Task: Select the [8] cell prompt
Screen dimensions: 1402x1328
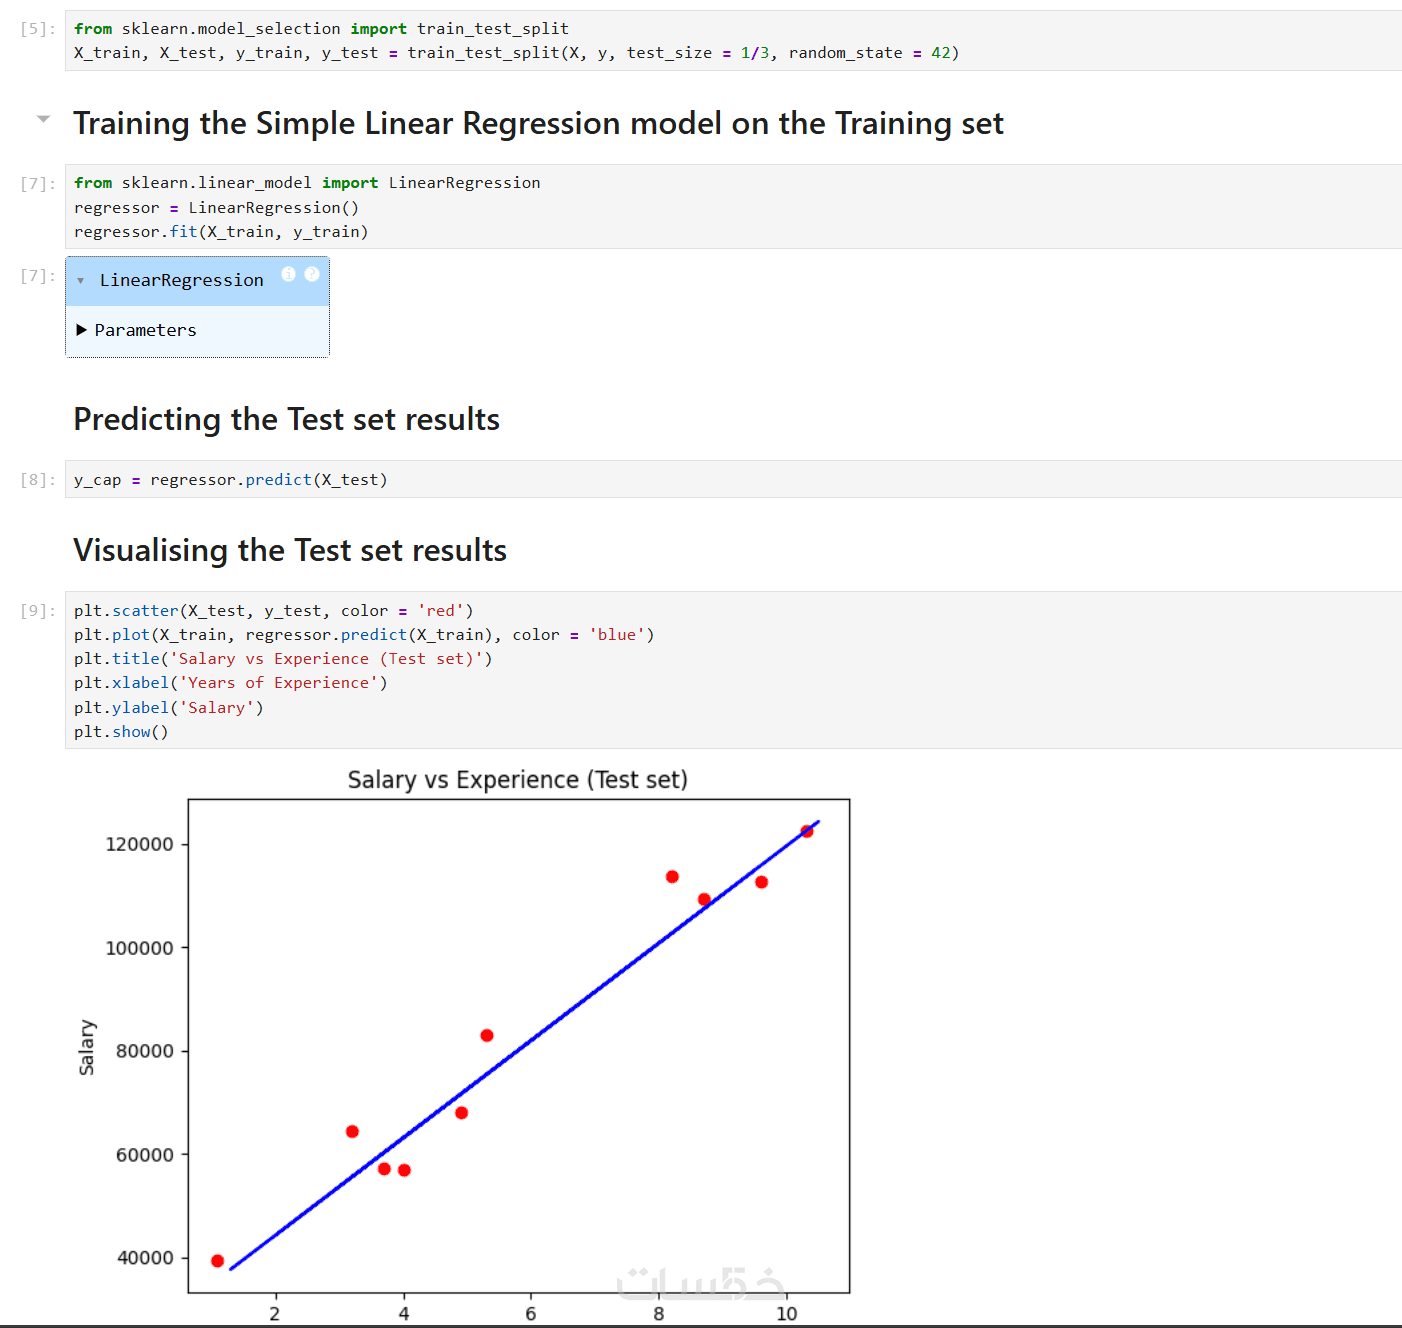Action: tap(37, 480)
